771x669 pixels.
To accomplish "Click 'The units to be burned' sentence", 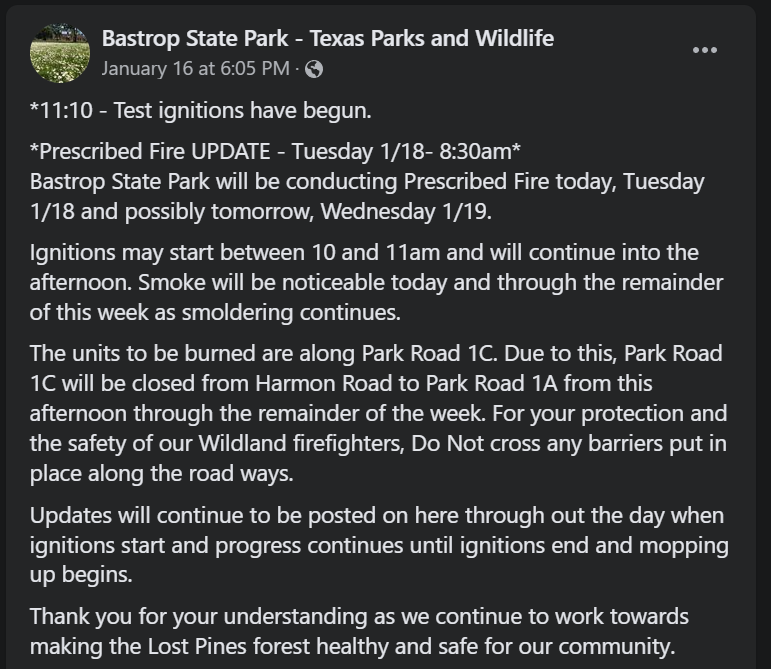I will tap(135, 354).
